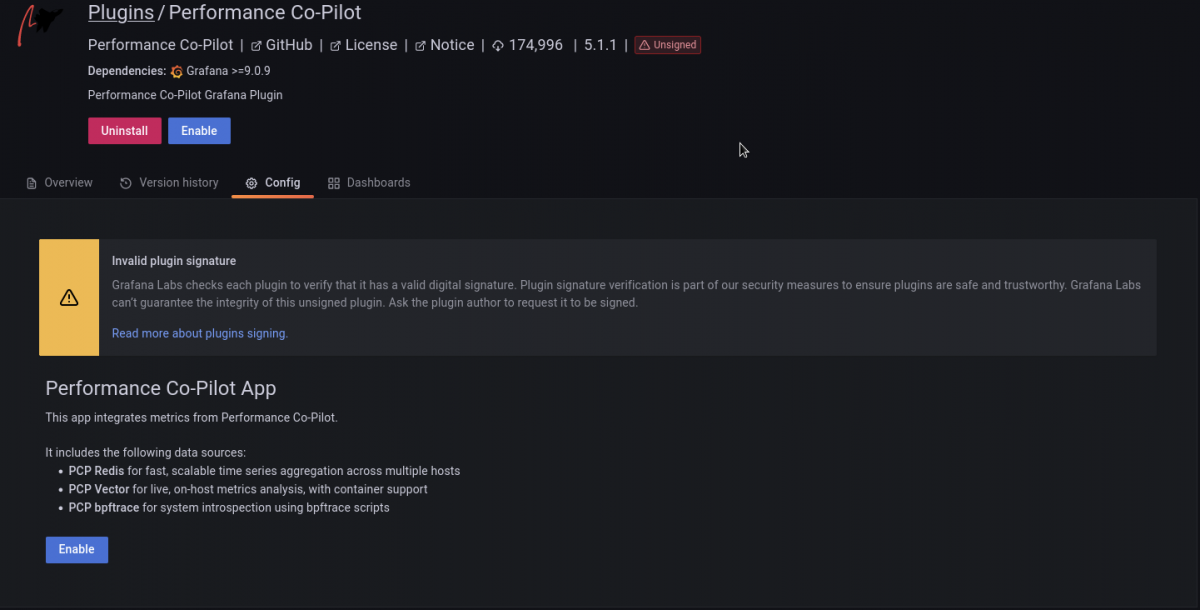
Task: Click the Config gear icon
Action: 250,183
